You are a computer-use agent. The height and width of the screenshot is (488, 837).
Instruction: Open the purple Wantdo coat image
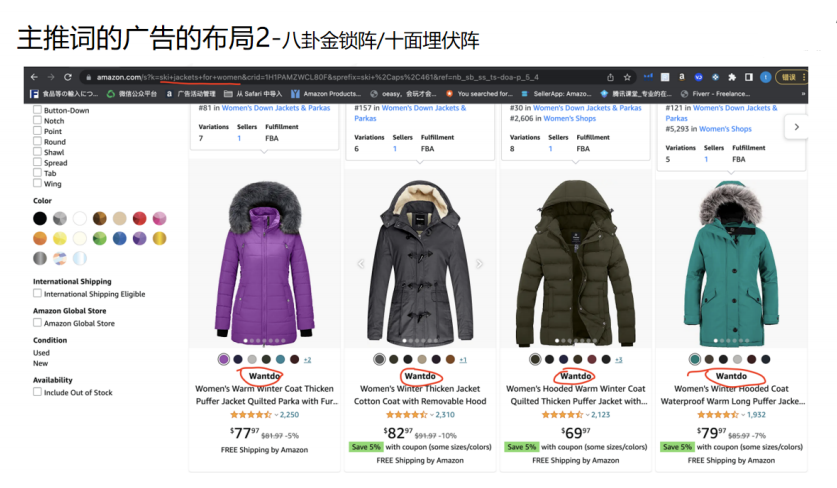coord(264,262)
